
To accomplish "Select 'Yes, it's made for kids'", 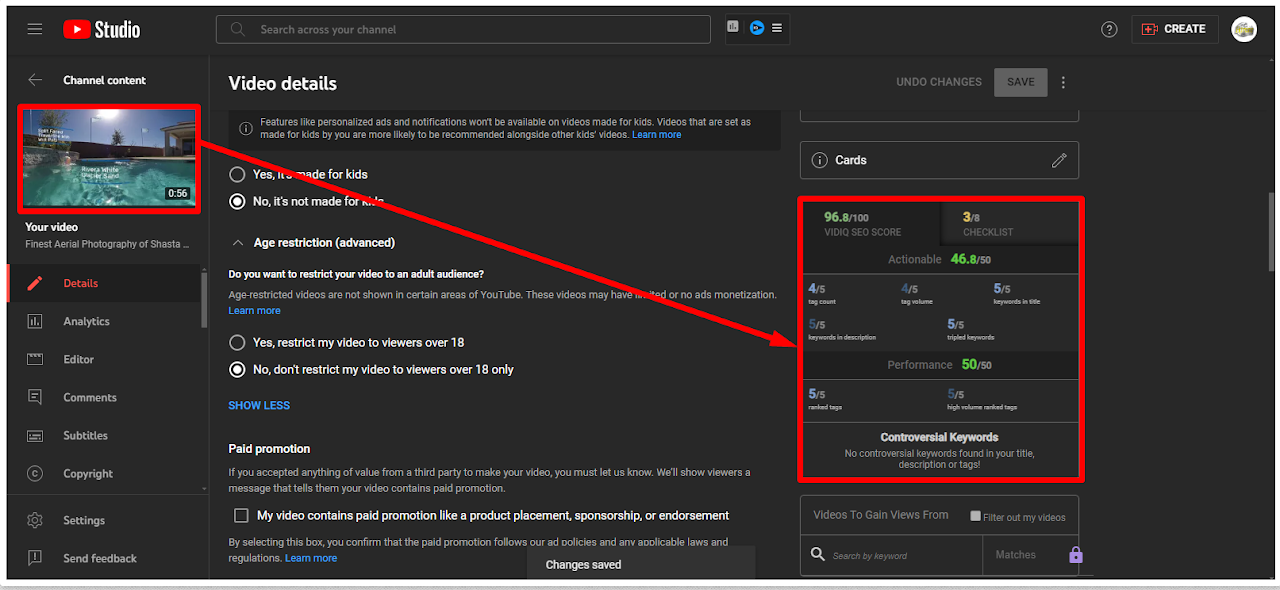I will click(x=237, y=174).
